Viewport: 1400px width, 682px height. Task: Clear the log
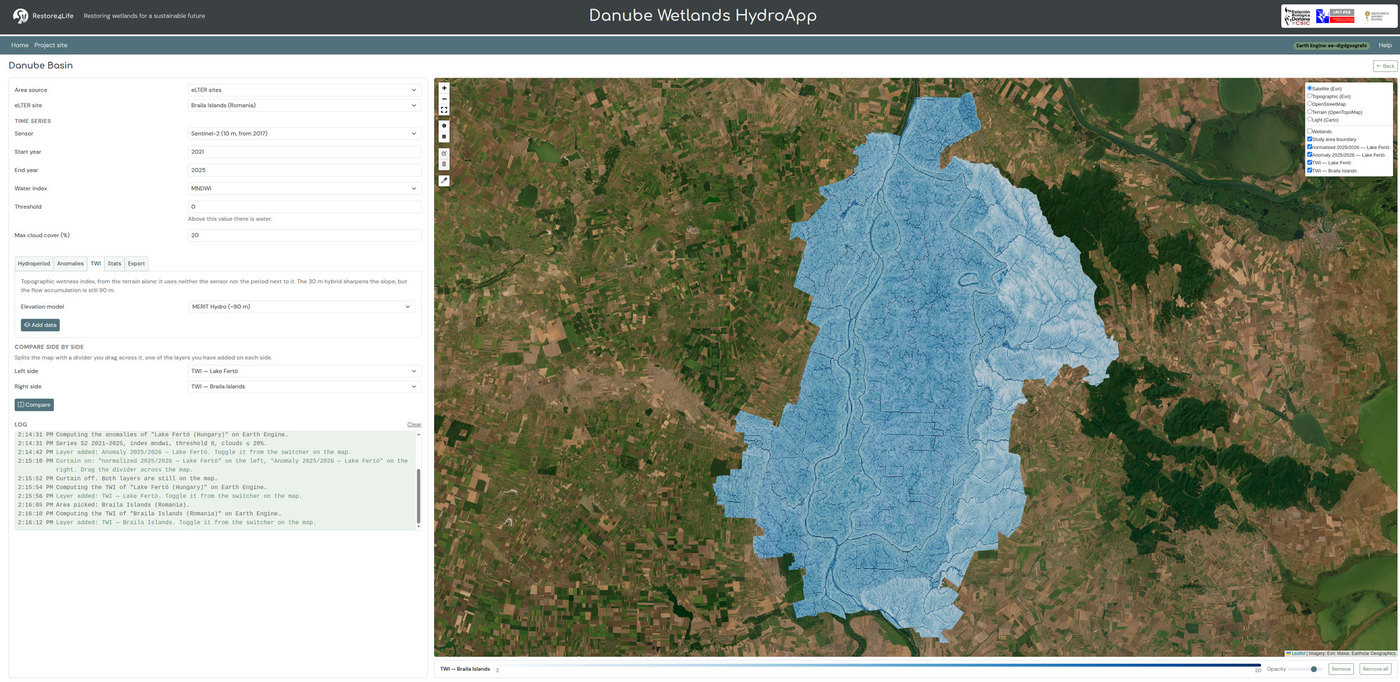414,425
